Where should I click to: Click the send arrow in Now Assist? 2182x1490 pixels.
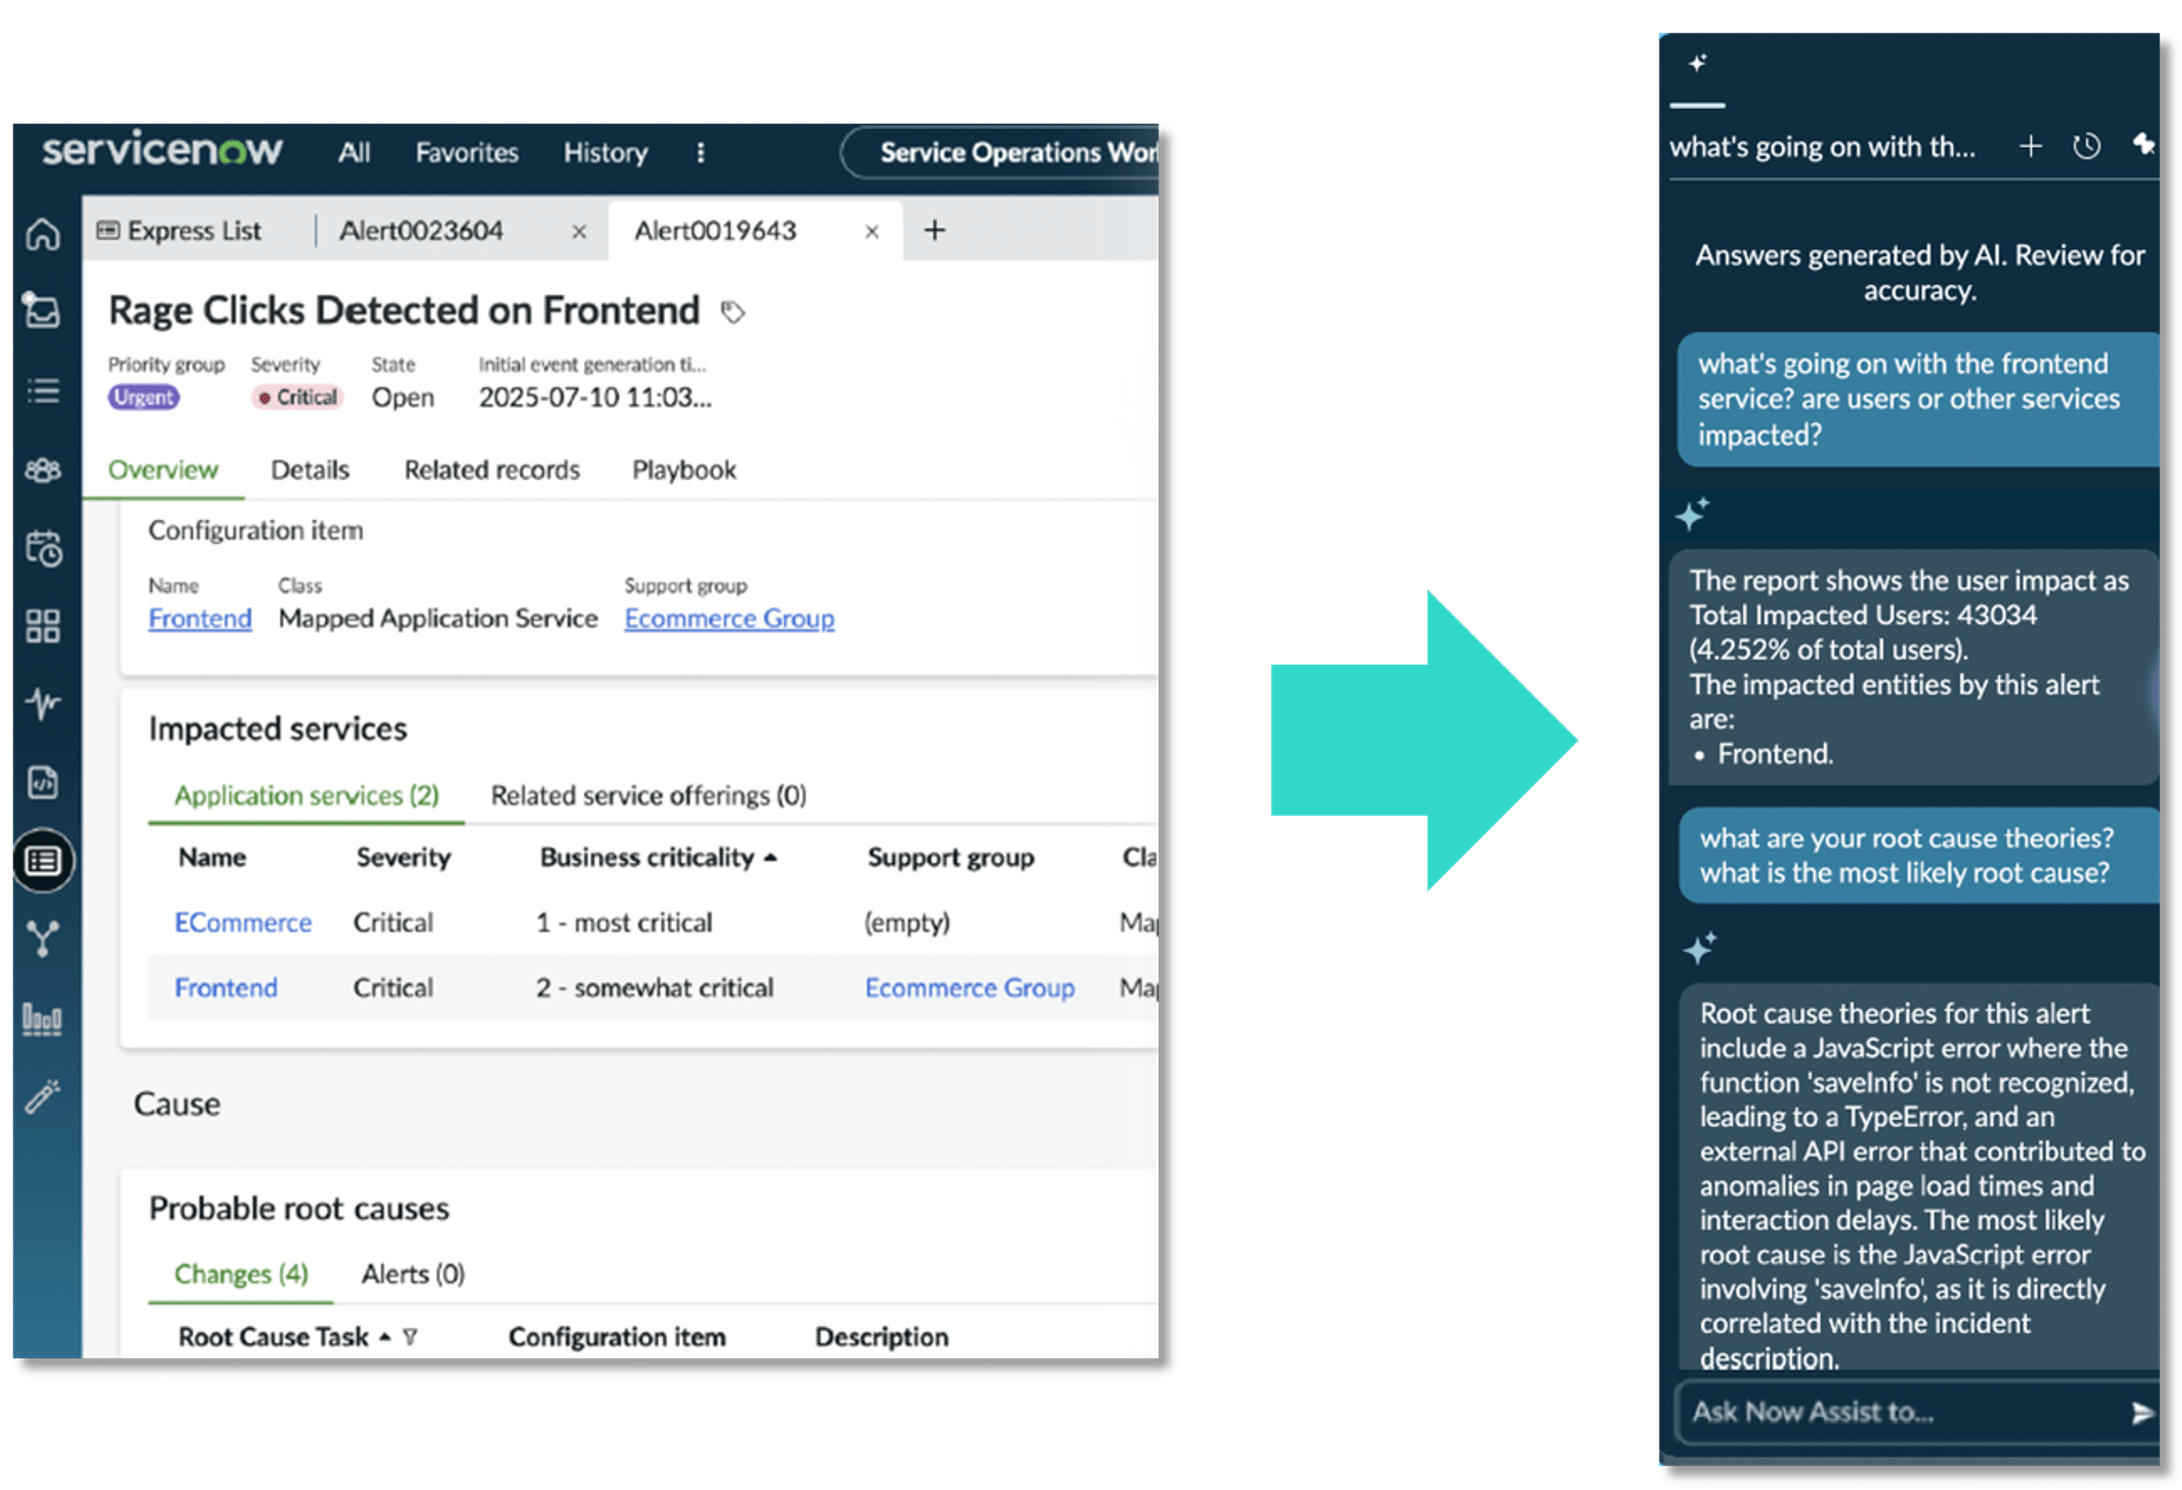[x=2141, y=1412]
